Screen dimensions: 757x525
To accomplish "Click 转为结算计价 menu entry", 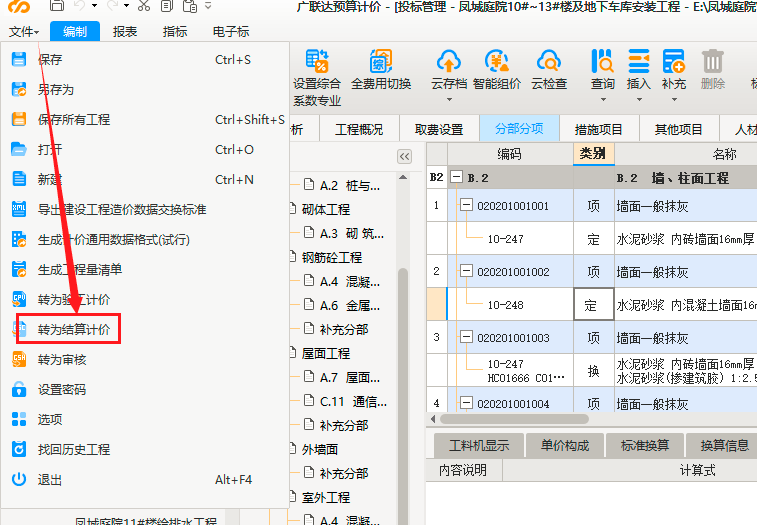I will pos(145,329).
